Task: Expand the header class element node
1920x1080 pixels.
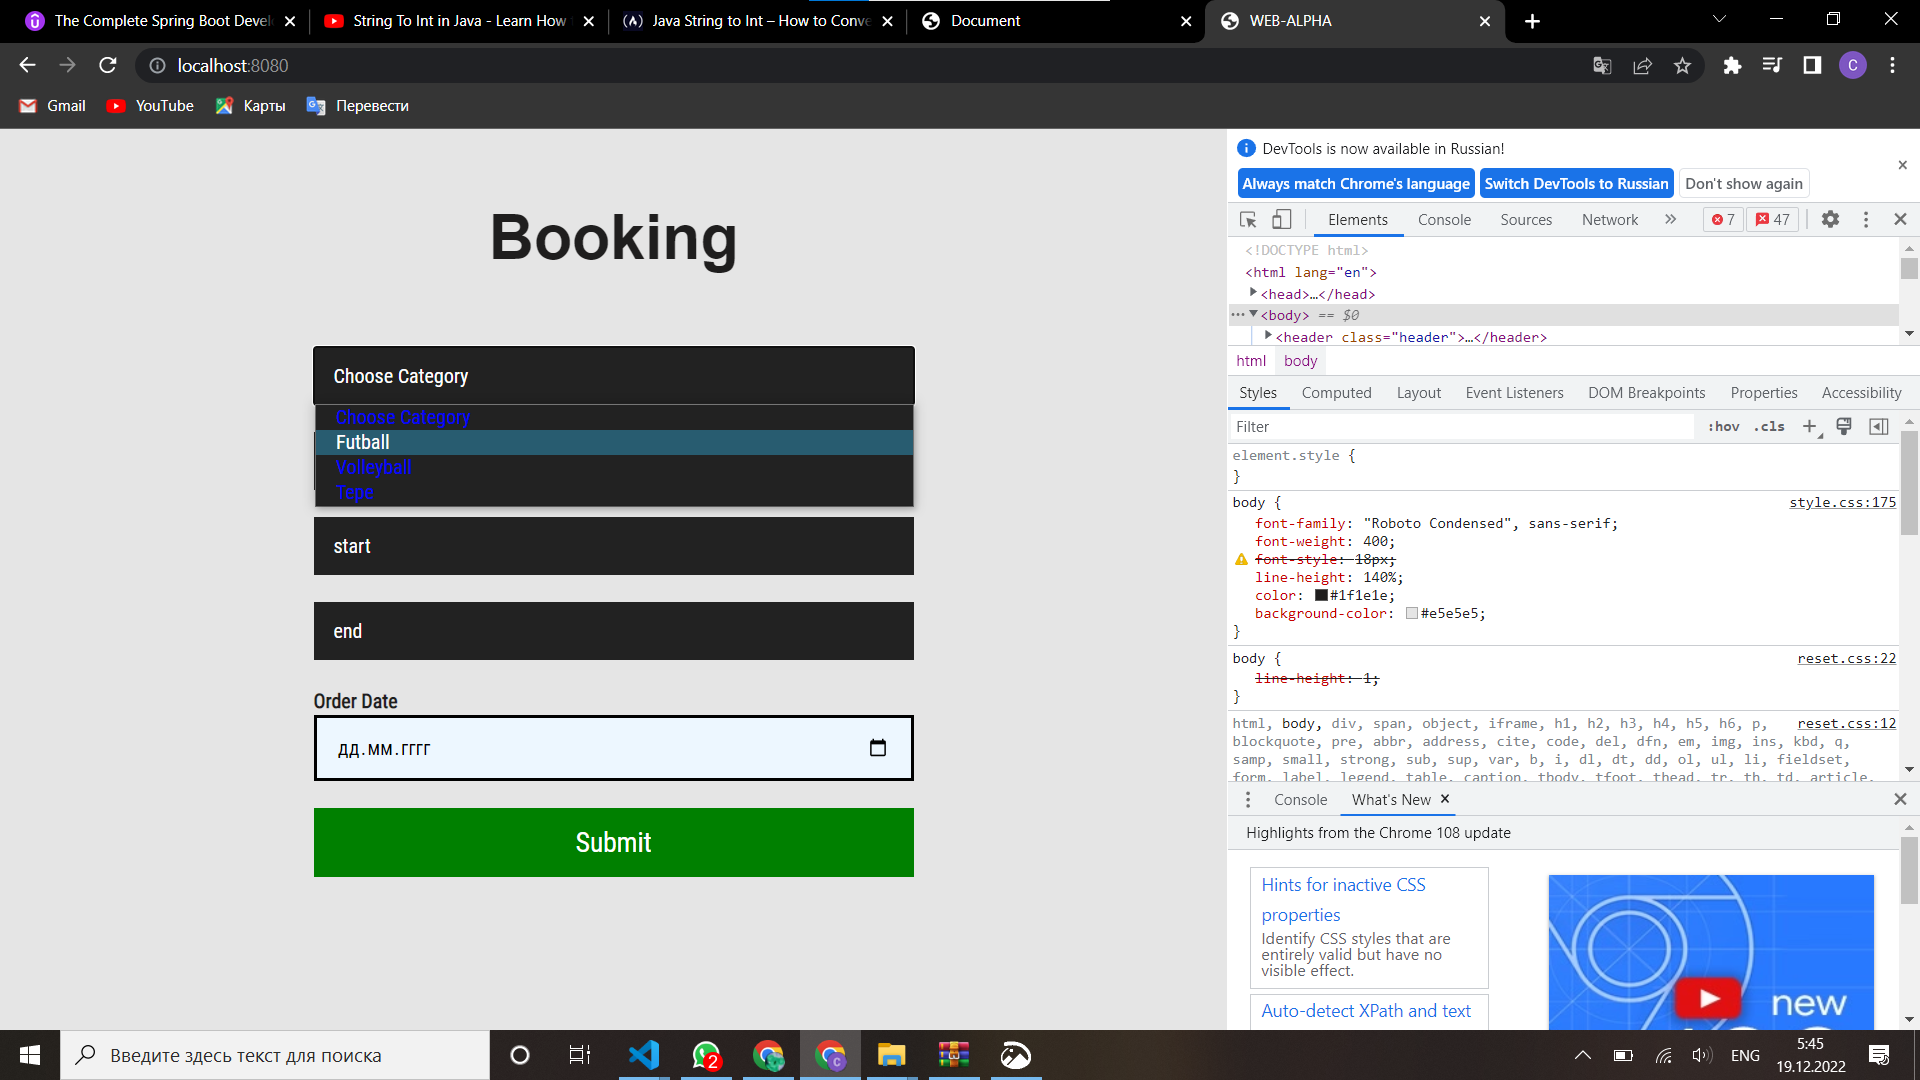Action: (1268, 336)
